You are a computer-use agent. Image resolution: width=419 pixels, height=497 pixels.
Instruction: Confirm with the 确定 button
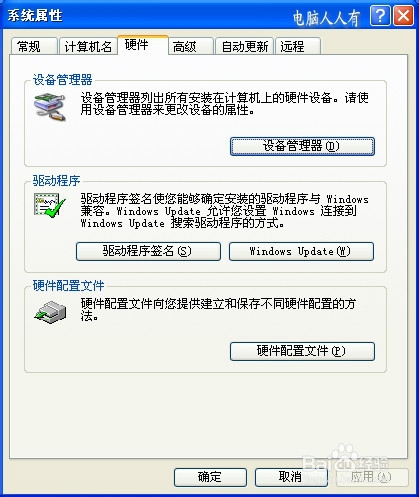210,477
